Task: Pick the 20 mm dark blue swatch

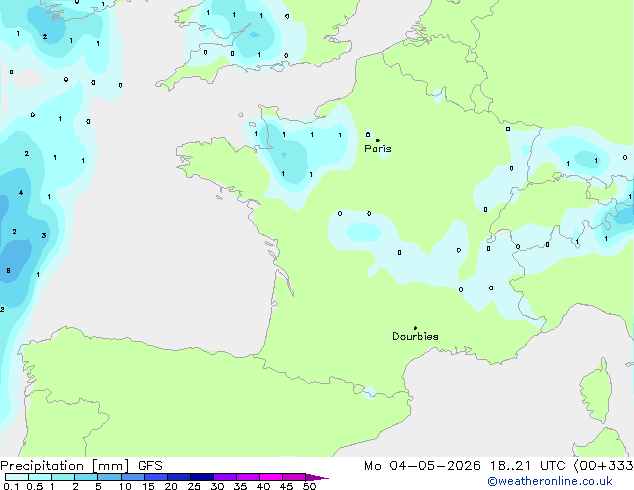Action: click(x=179, y=477)
